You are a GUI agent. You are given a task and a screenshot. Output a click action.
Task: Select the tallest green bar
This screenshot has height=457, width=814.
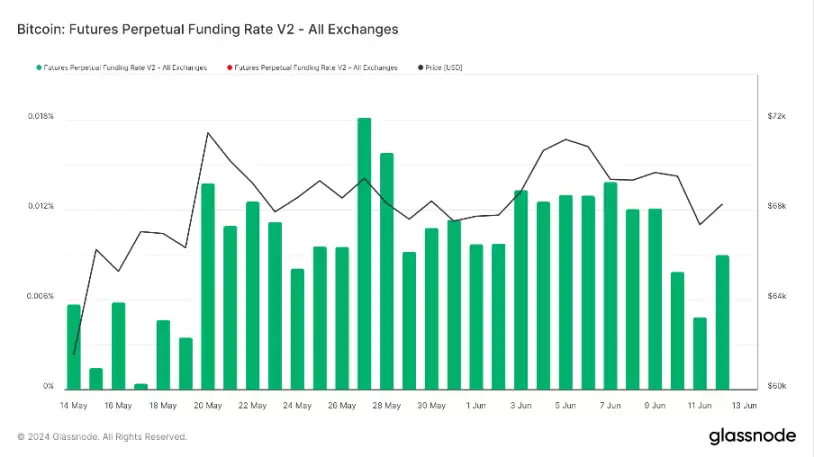pos(364,253)
